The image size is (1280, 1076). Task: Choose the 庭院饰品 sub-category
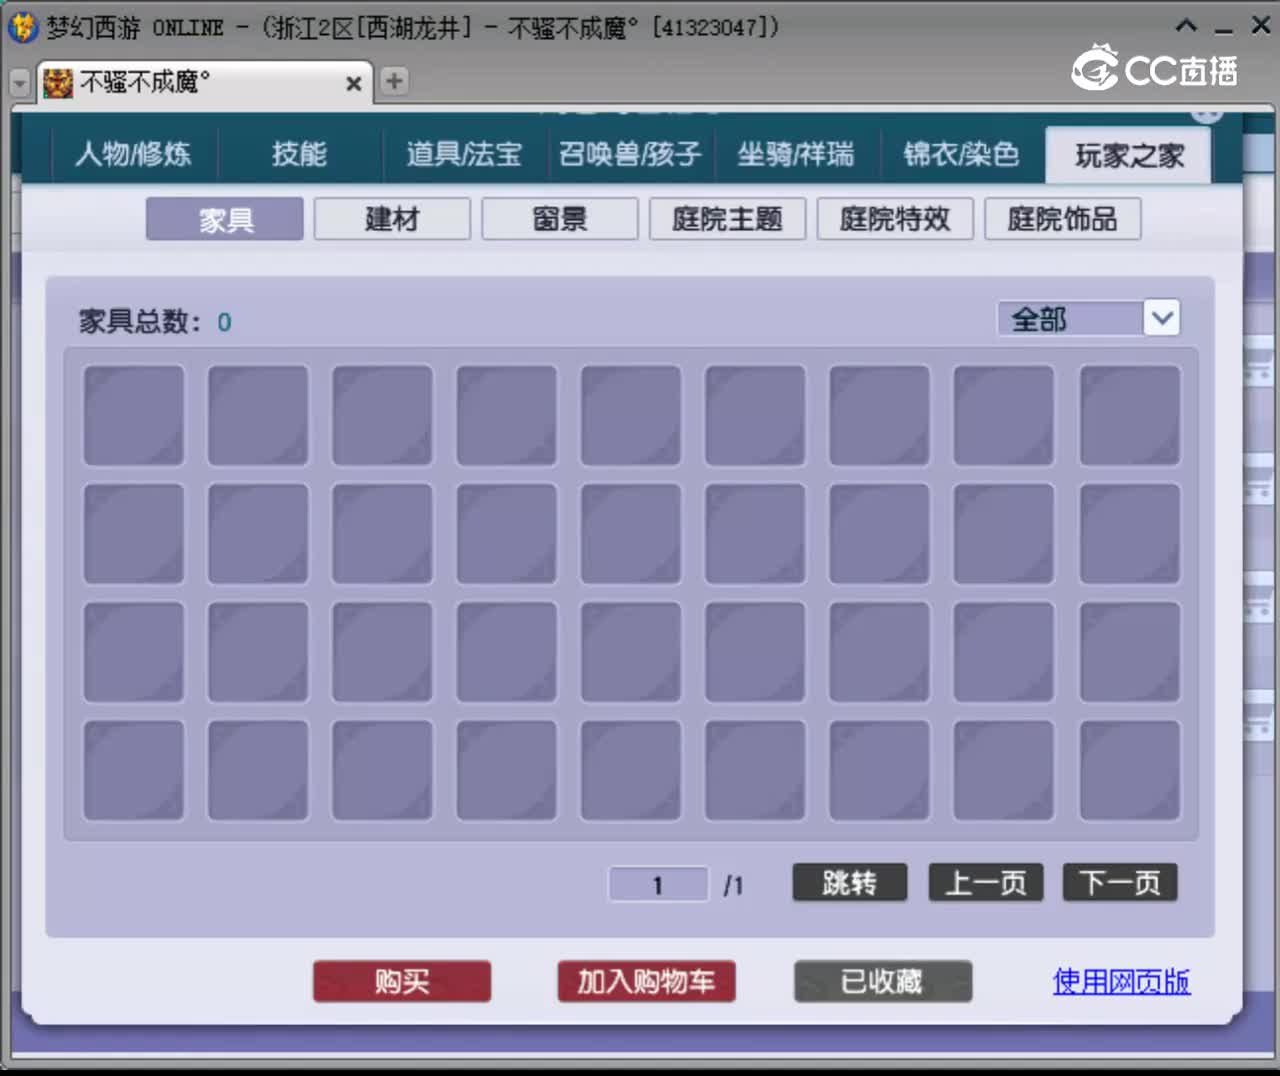pyautogui.click(x=1062, y=219)
